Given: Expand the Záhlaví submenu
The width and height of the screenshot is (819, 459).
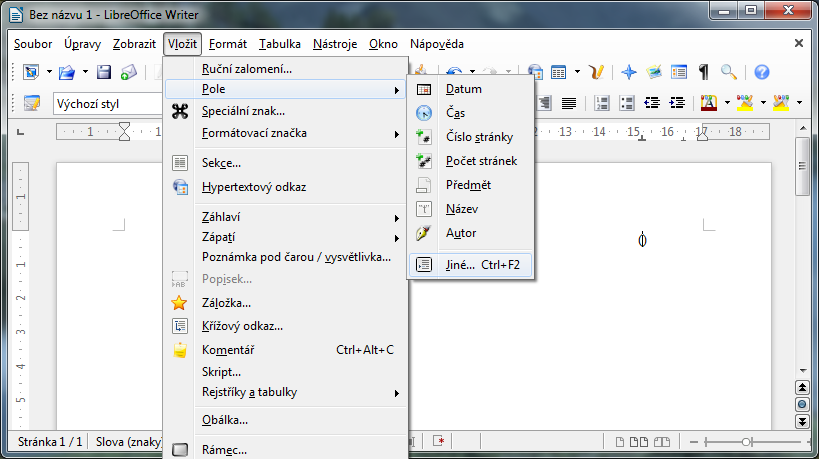Looking at the screenshot, I should point(286,217).
